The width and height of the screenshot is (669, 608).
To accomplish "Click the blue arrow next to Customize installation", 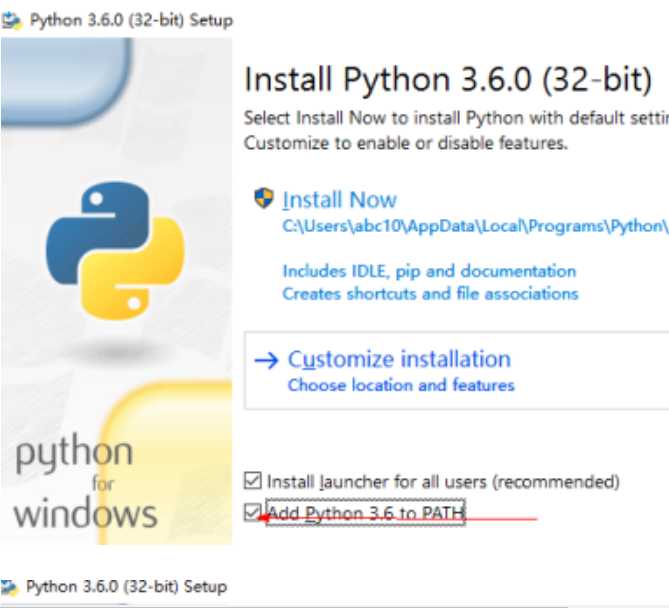I will (x=266, y=361).
